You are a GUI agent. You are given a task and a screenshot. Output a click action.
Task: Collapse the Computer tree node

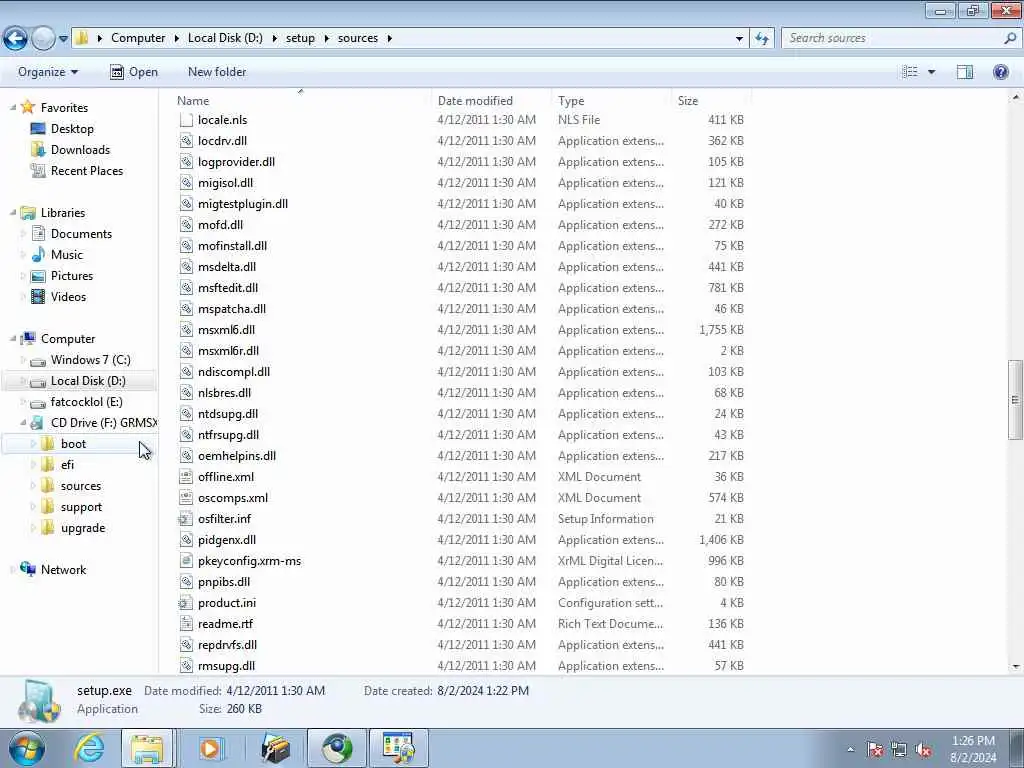(13, 338)
